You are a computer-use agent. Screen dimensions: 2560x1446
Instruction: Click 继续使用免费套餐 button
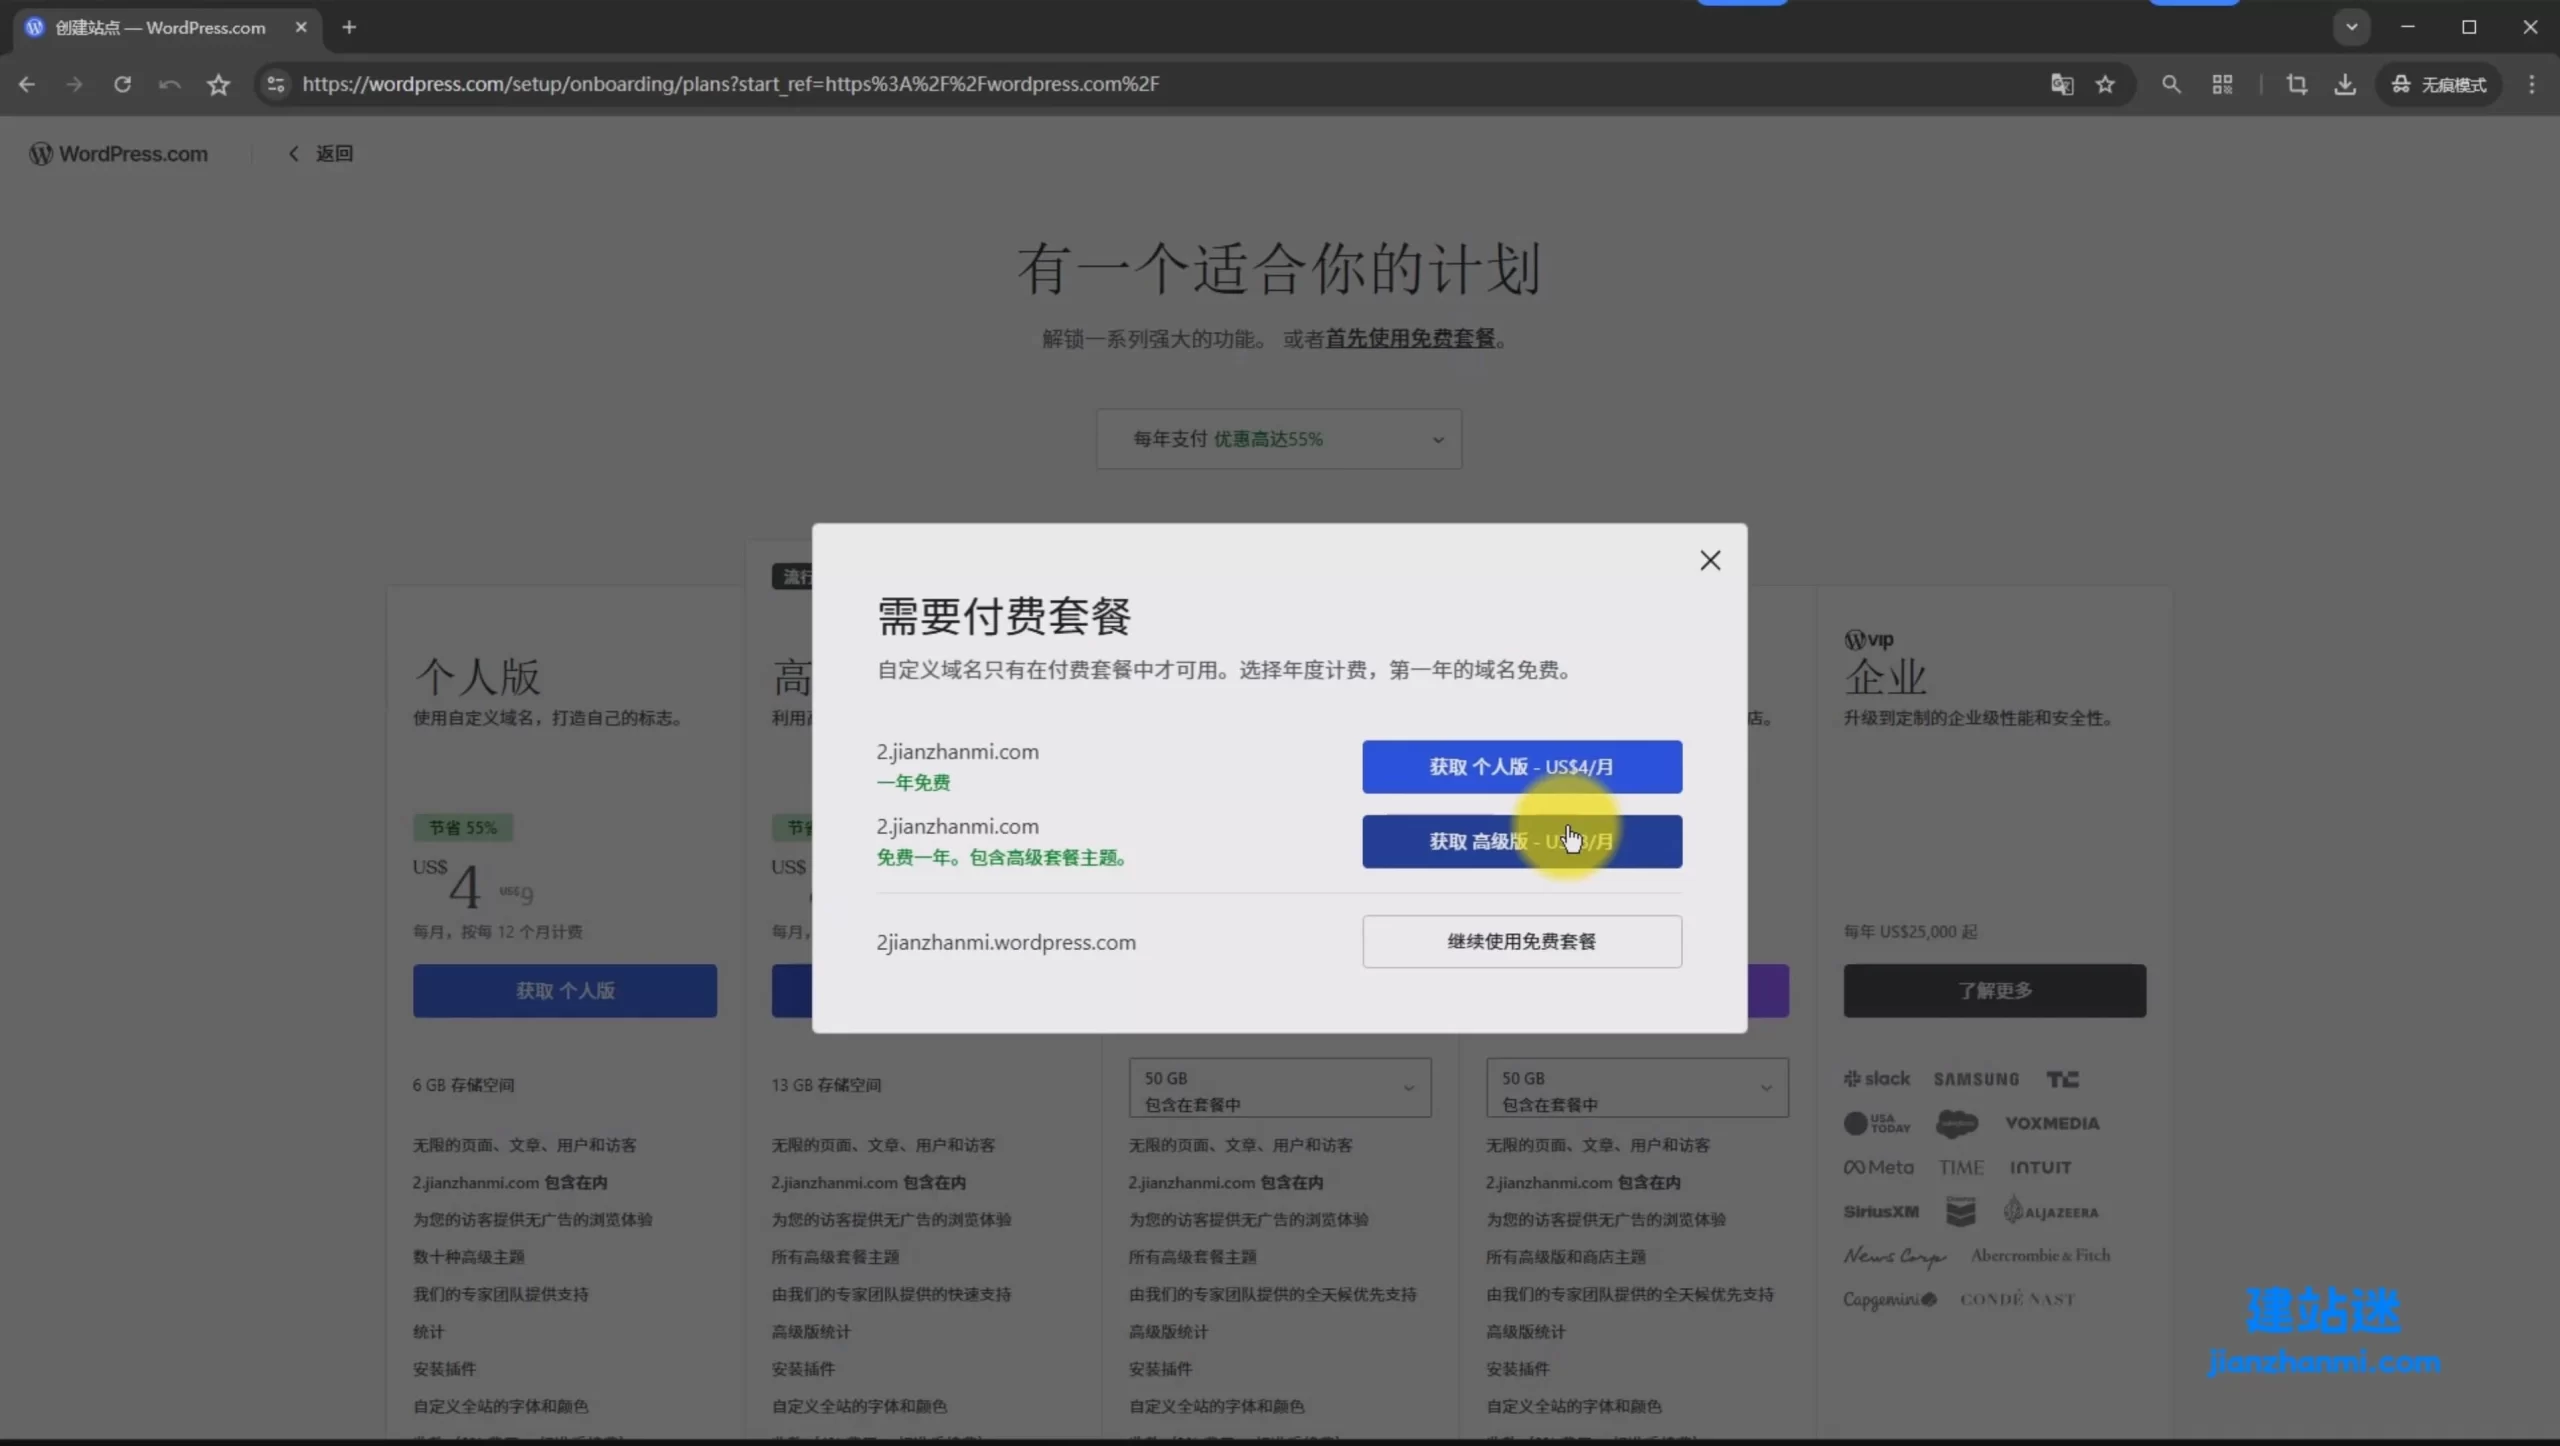click(x=1521, y=941)
